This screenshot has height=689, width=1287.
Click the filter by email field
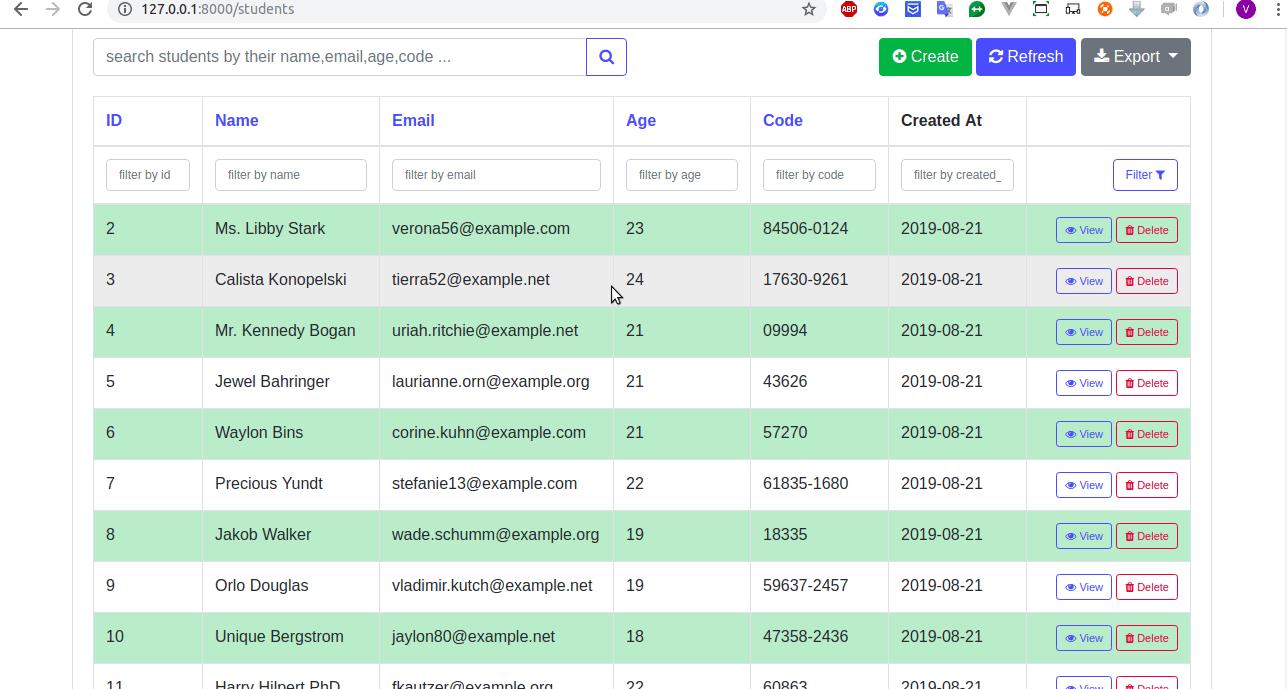496,175
